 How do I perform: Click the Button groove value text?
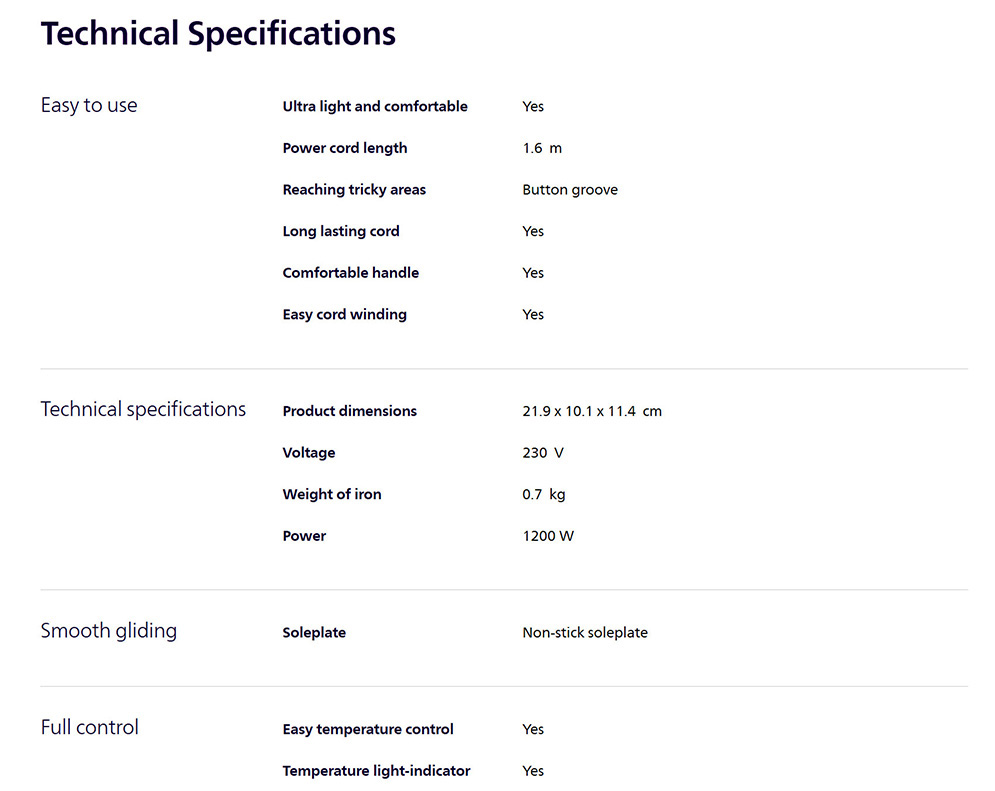(570, 189)
